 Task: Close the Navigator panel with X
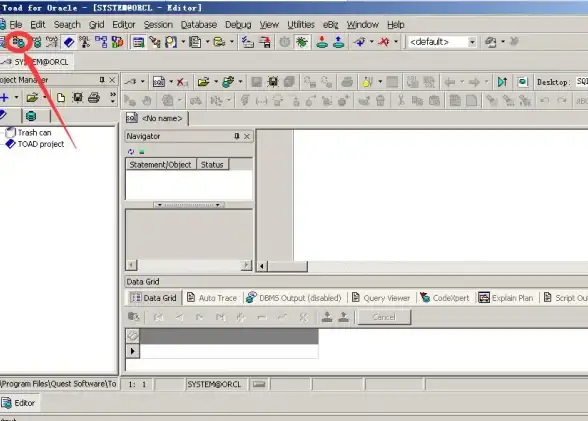tap(247, 136)
